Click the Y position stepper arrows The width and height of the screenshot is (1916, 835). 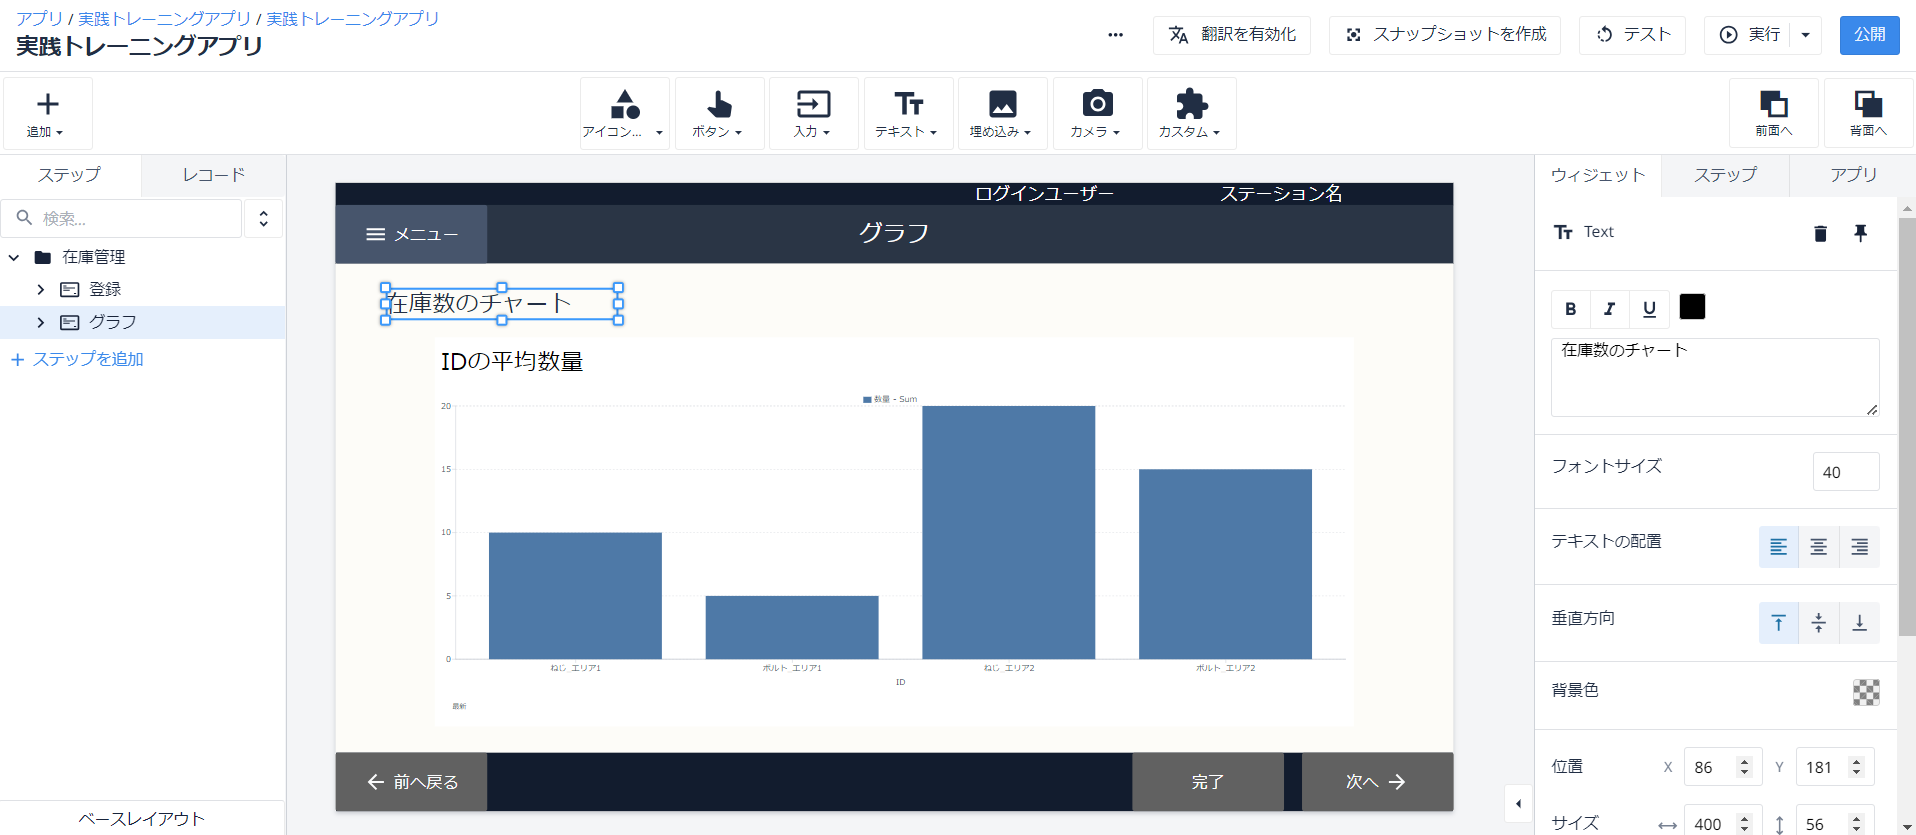tap(1856, 767)
